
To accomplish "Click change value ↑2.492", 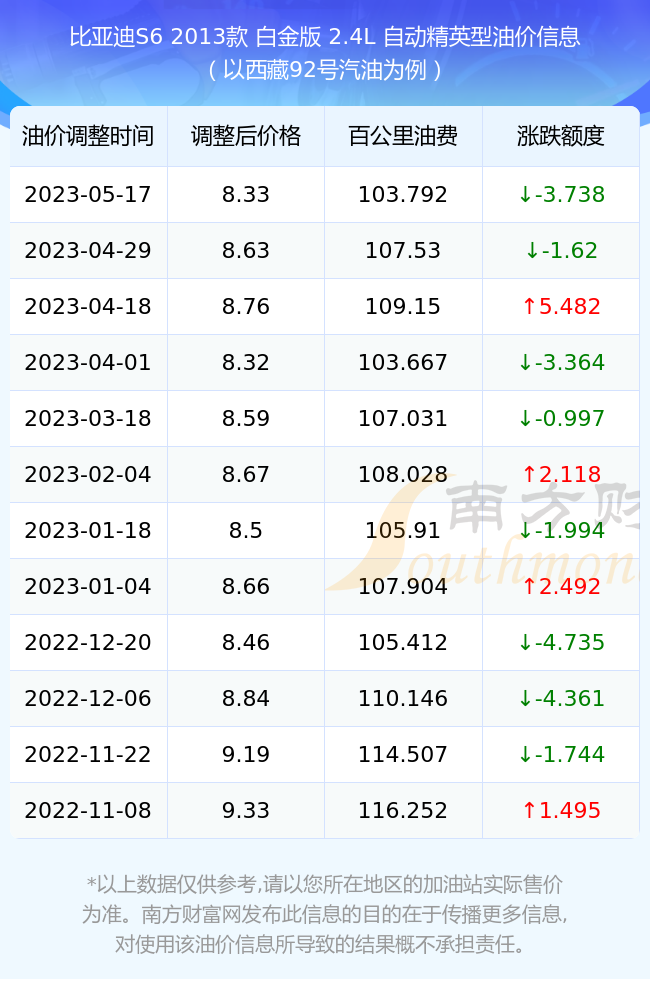I will click(561, 587).
